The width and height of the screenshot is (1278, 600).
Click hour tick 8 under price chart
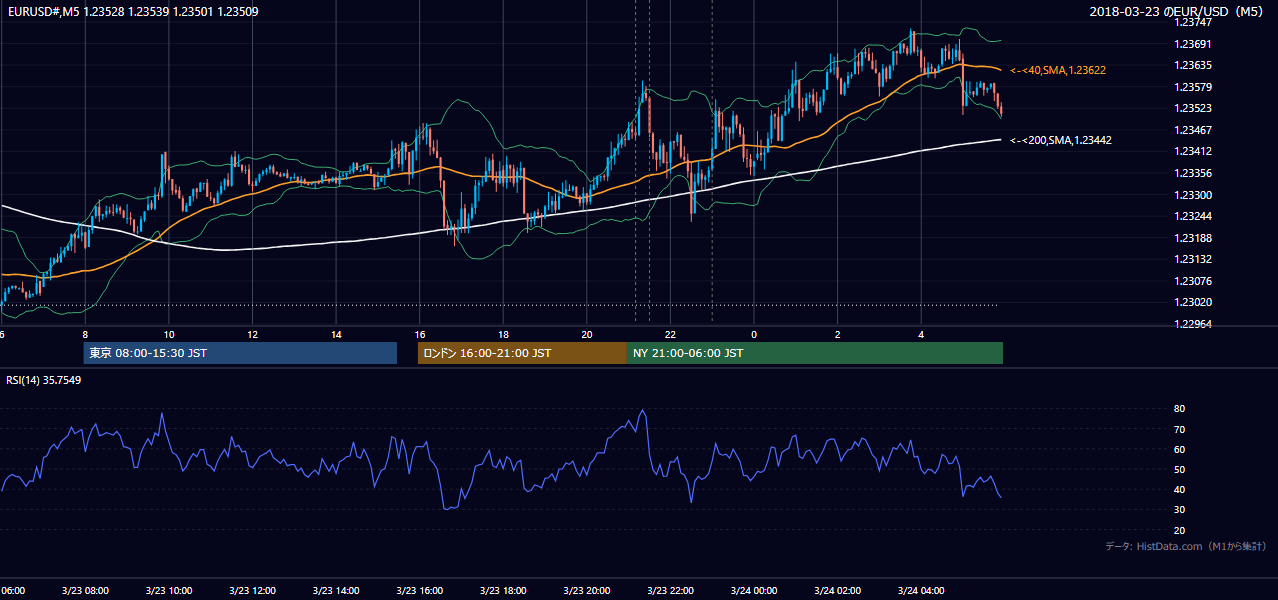coord(85,334)
